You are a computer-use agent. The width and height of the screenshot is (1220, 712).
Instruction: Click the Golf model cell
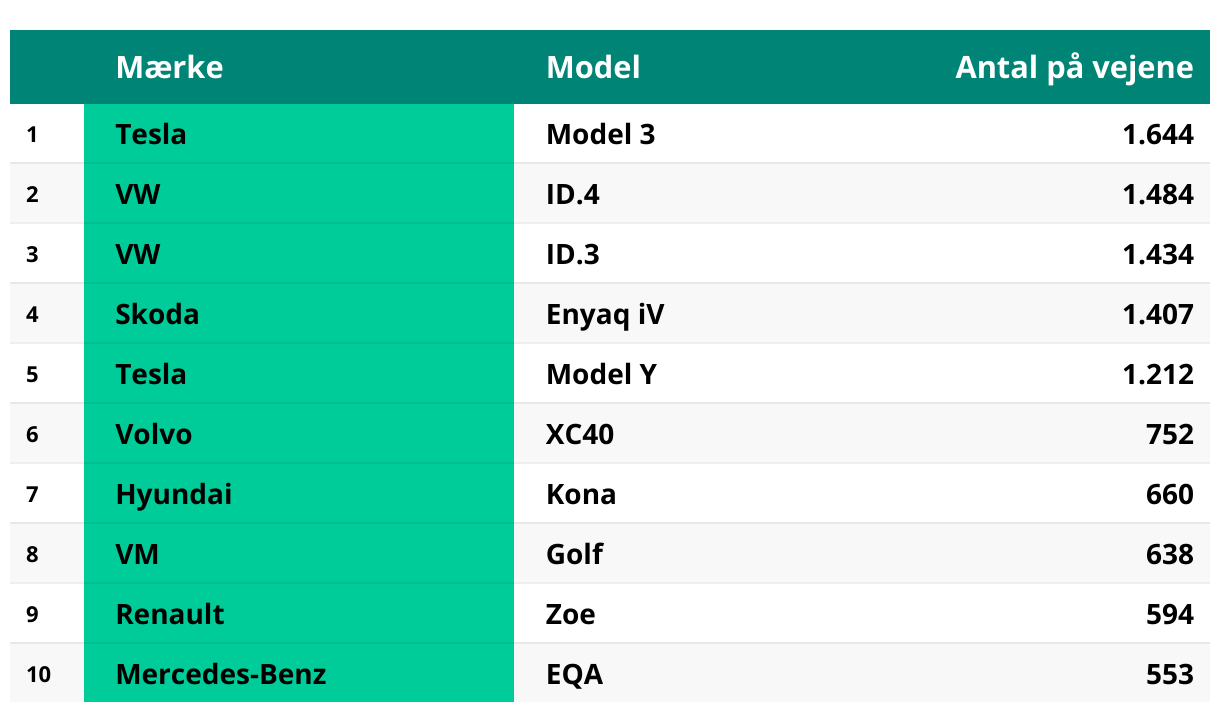point(575,554)
